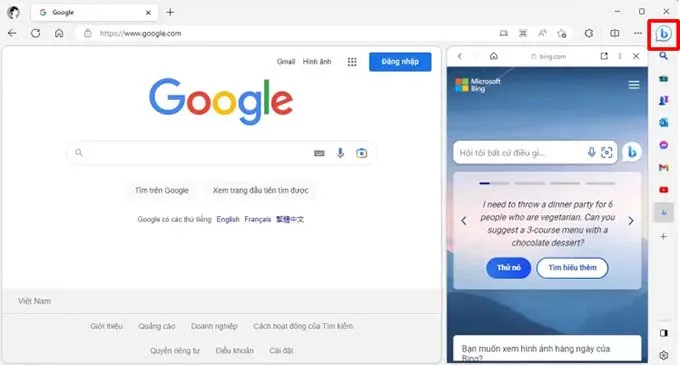
Task: Focus the address bar showing www.google.com
Action: pos(286,33)
